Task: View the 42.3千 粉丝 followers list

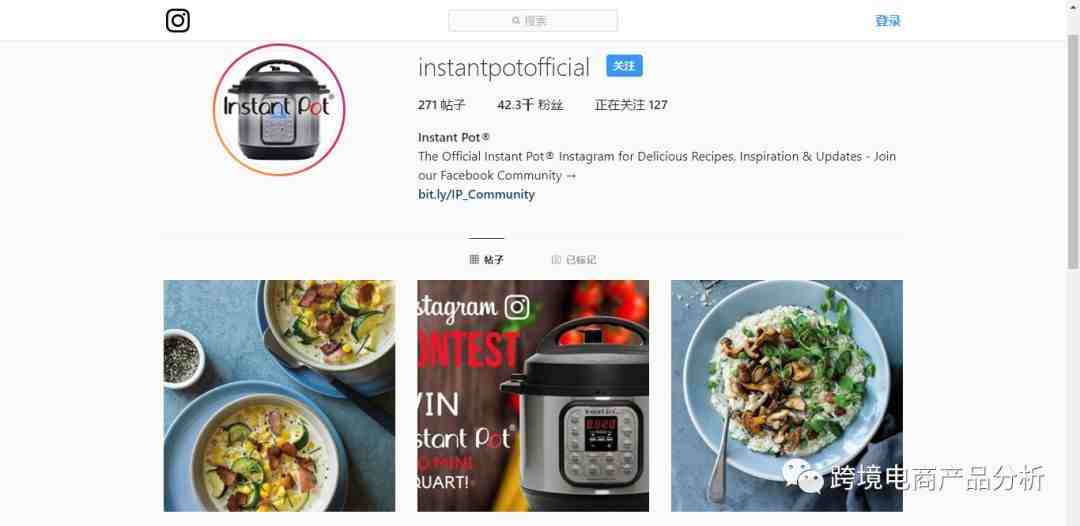Action: 530,105
